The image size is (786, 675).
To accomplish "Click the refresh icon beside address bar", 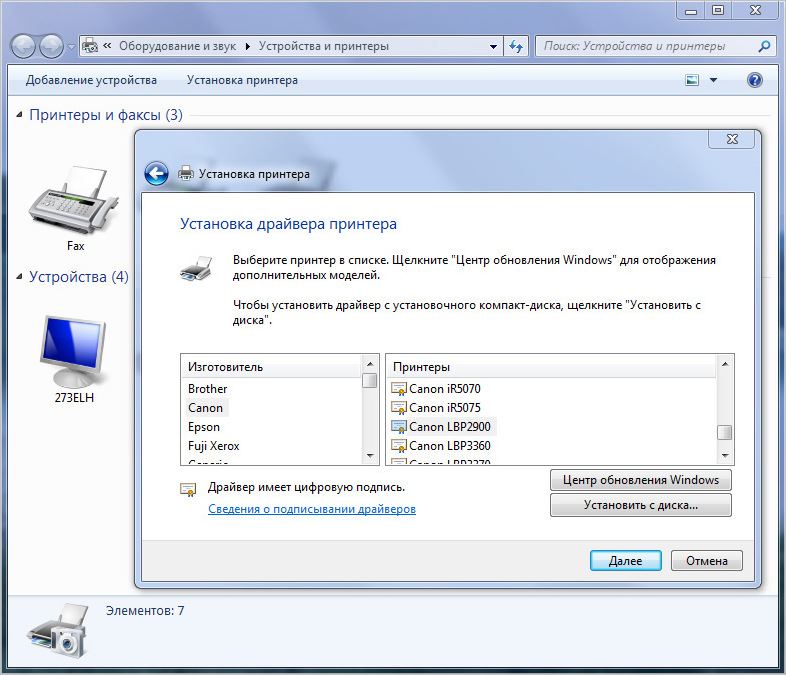I will pyautogui.click(x=517, y=46).
